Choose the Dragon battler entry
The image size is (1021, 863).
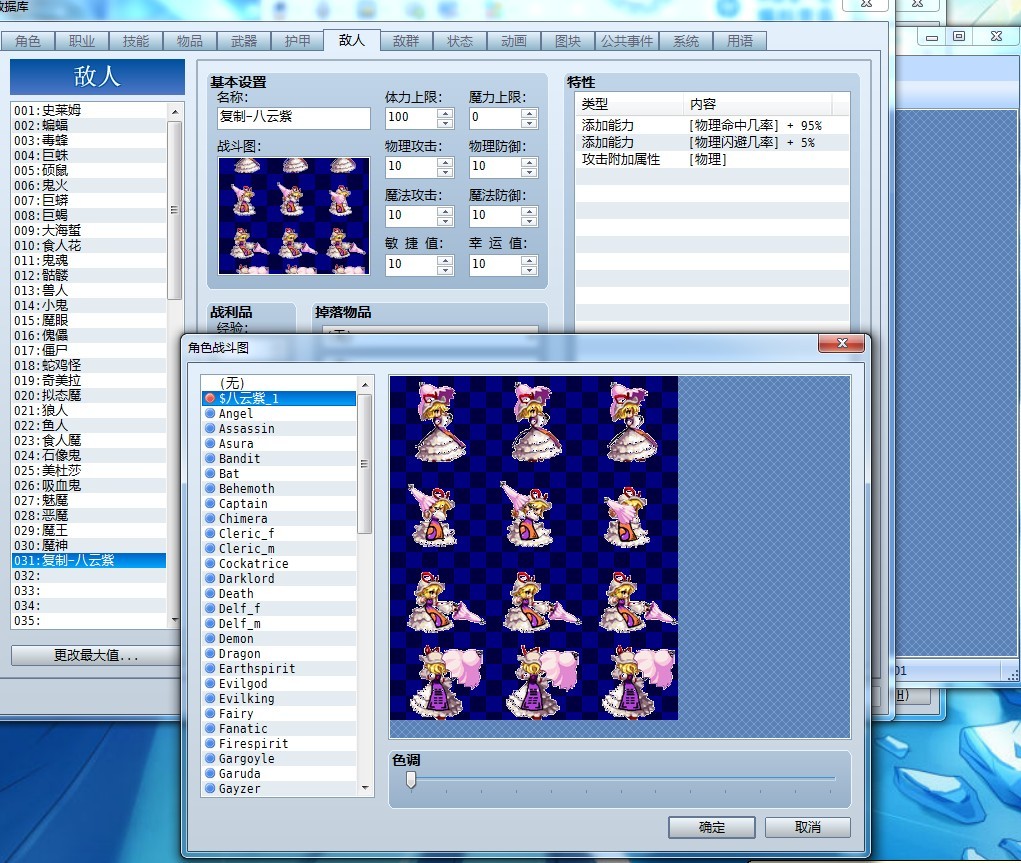pos(279,653)
